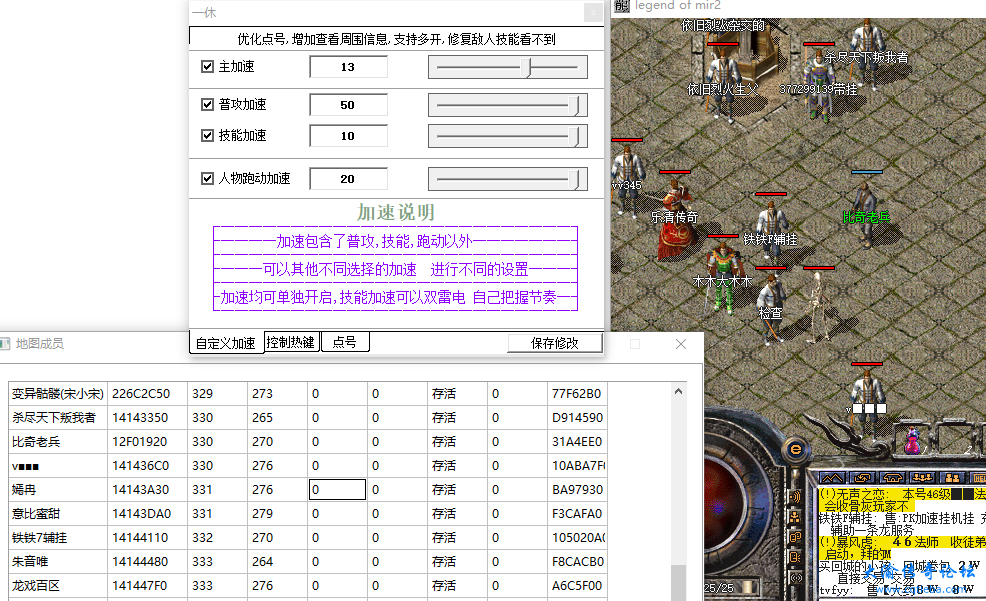Image resolution: width=986 pixels, height=601 pixels.
Task: Click the 普攻加速 slider handle
Action: (x=575, y=105)
